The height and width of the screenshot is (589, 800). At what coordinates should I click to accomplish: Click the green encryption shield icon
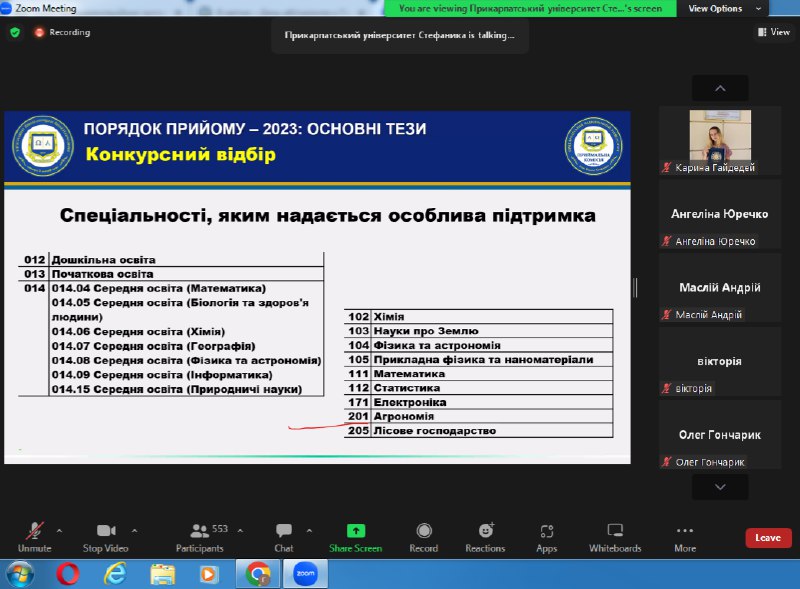[x=15, y=32]
